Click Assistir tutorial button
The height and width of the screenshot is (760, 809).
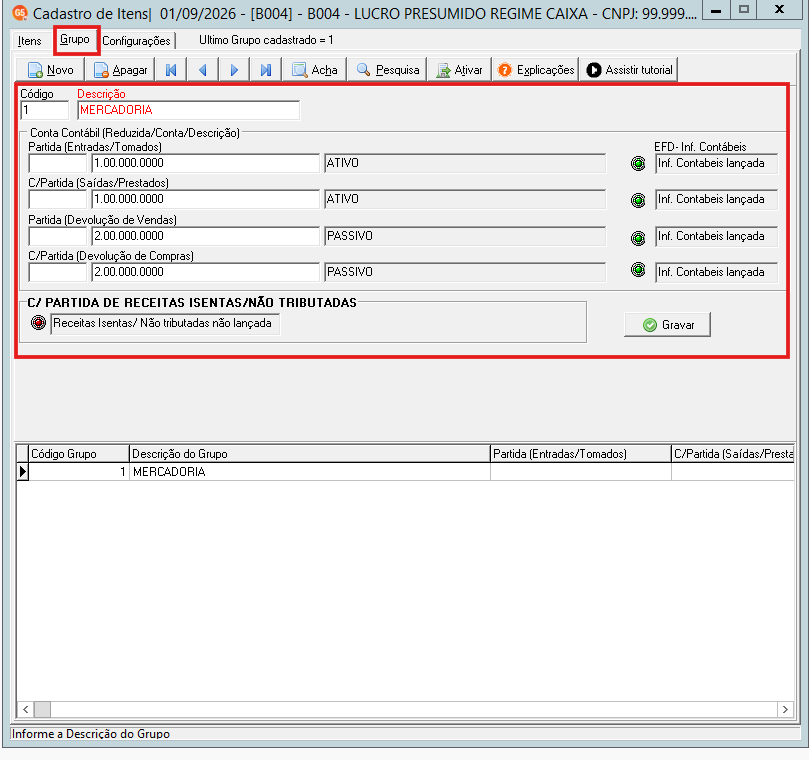coord(629,70)
